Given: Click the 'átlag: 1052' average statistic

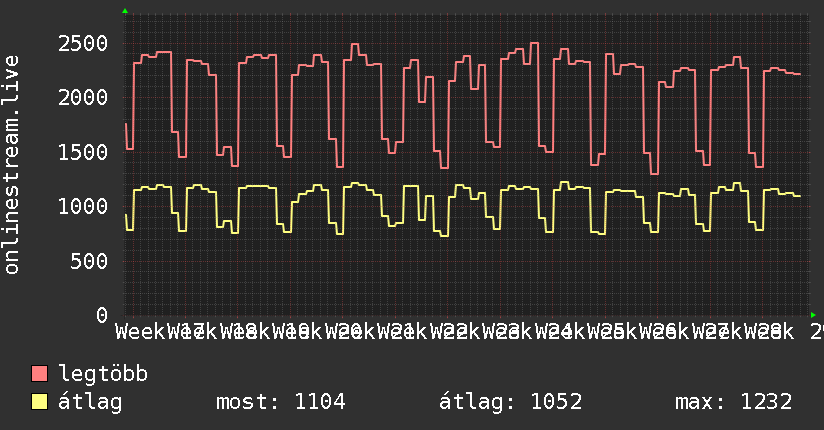Looking at the screenshot, I should click(511, 402).
